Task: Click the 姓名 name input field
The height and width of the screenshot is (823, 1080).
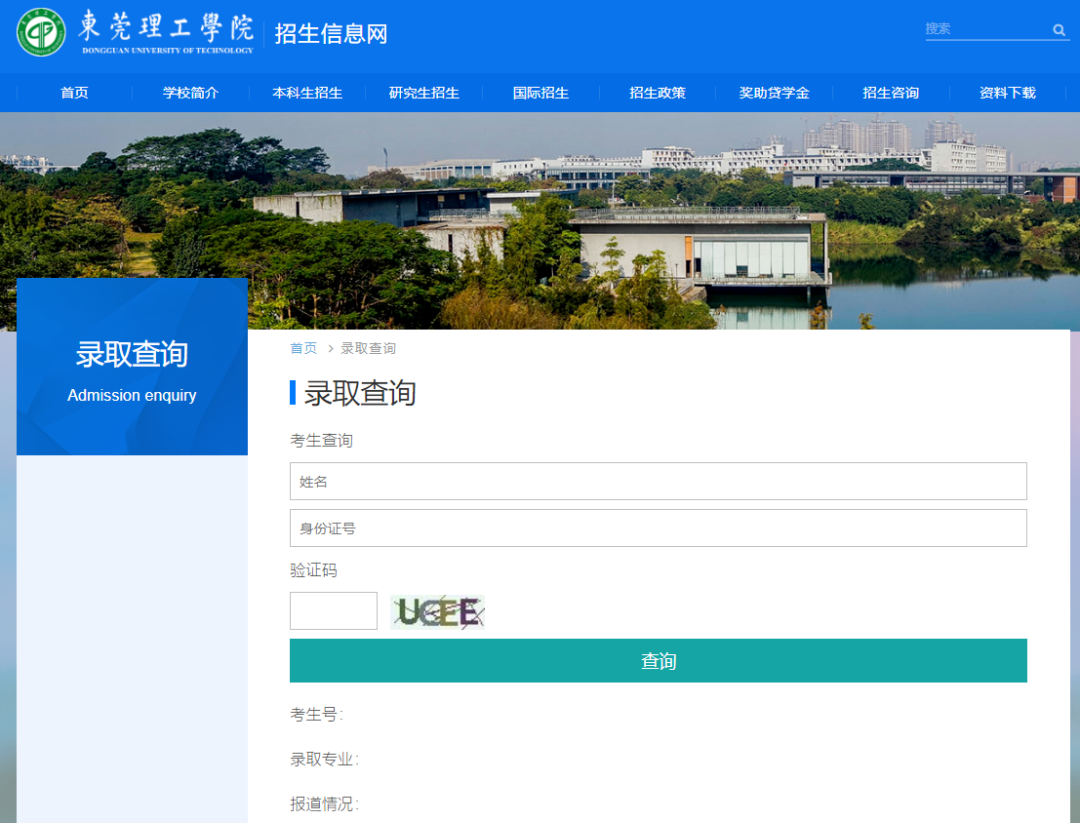Action: pyautogui.click(x=658, y=481)
